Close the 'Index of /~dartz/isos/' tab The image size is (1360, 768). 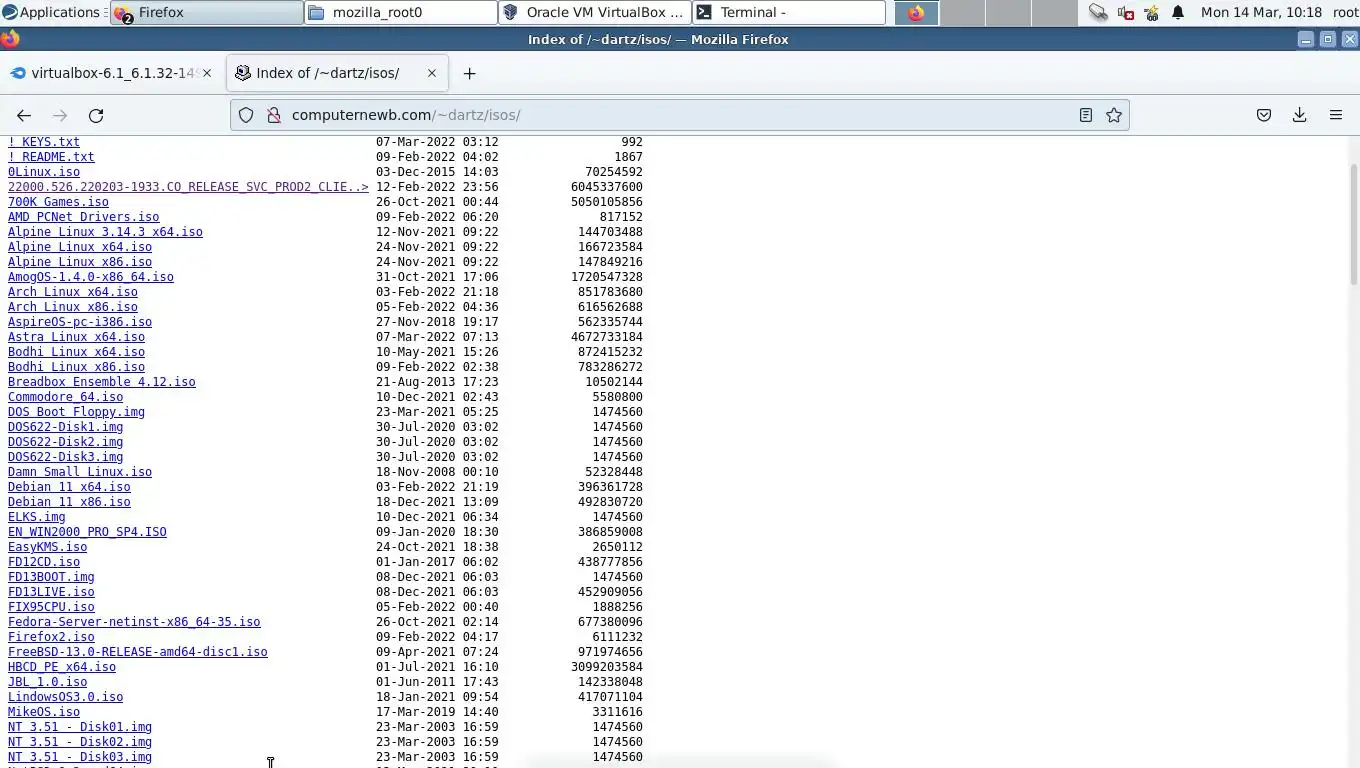[x=432, y=73]
